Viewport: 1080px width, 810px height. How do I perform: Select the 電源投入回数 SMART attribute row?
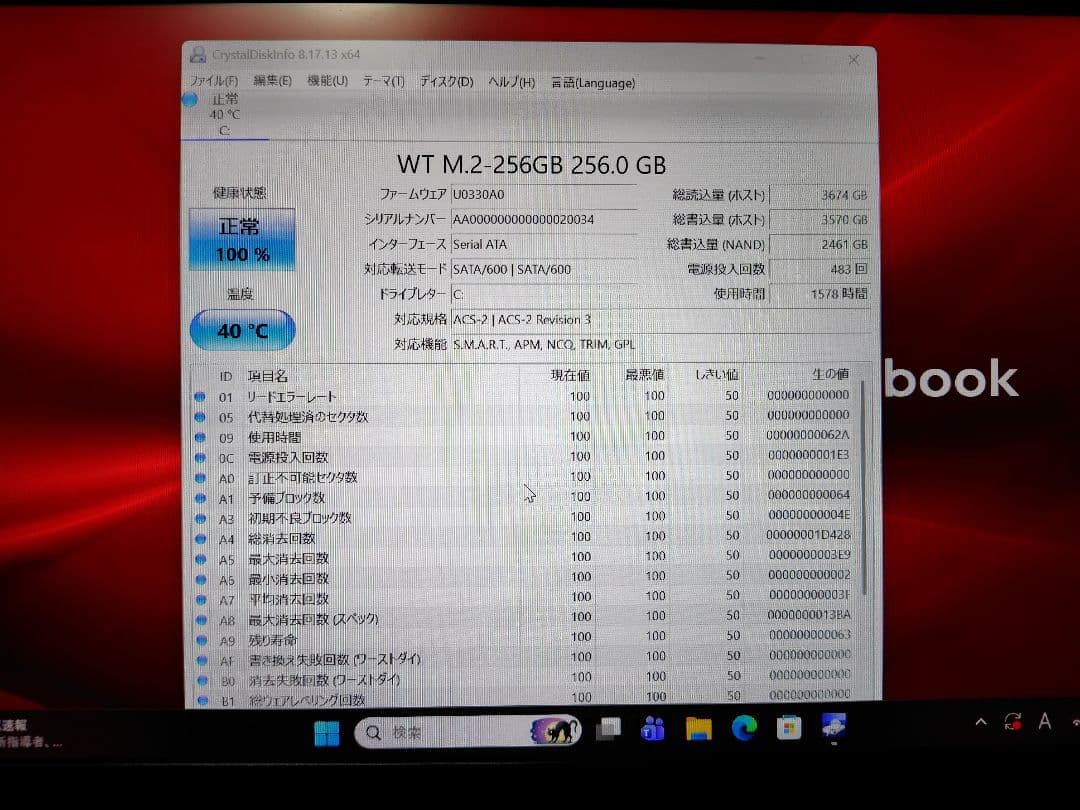[525, 457]
